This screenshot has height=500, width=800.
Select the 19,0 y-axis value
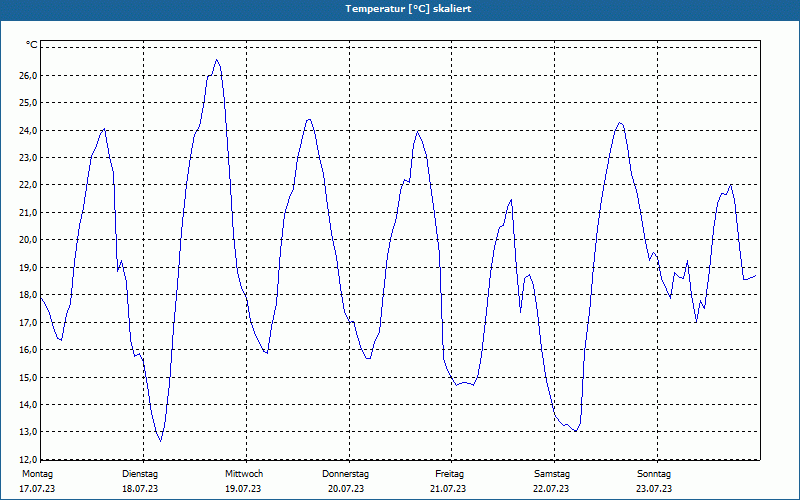[29, 268]
